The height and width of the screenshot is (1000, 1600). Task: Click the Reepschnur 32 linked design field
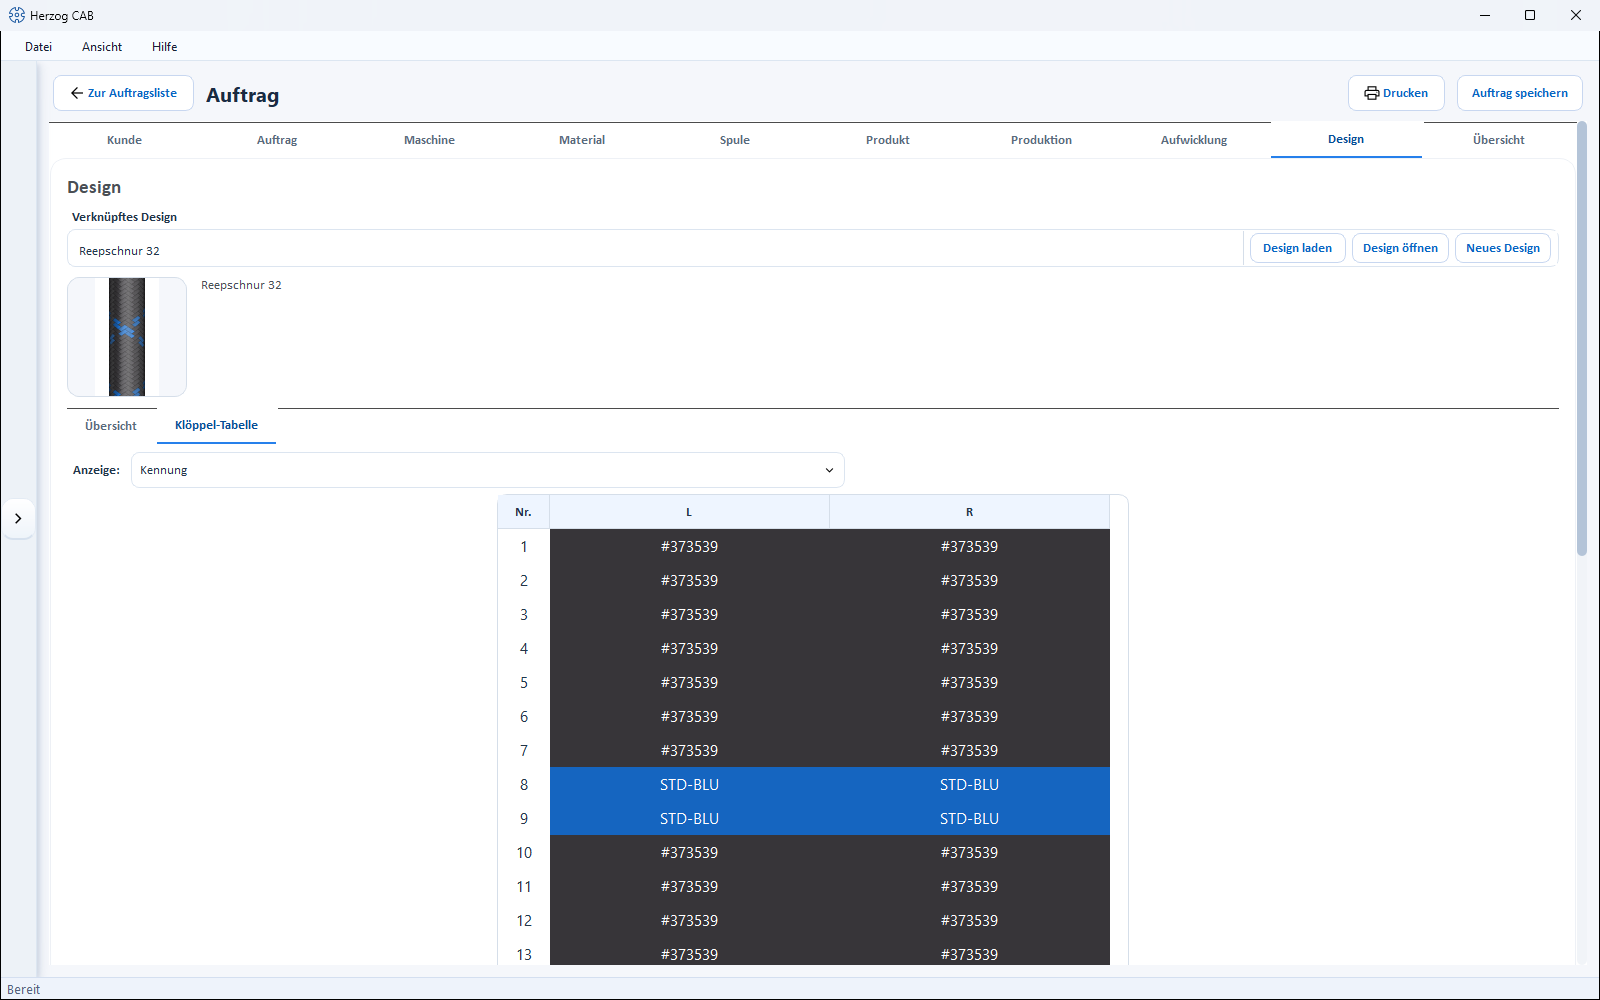(x=655, y=249)
